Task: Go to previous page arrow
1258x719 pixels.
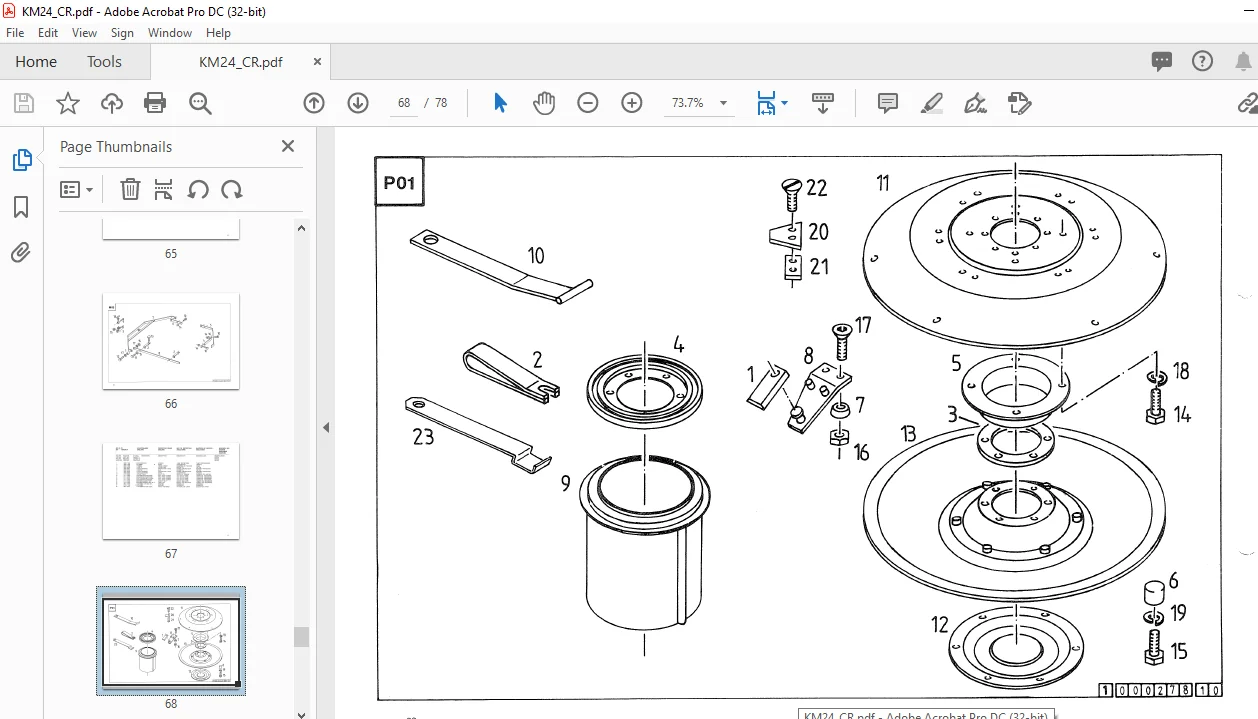Action: (314, 103)
